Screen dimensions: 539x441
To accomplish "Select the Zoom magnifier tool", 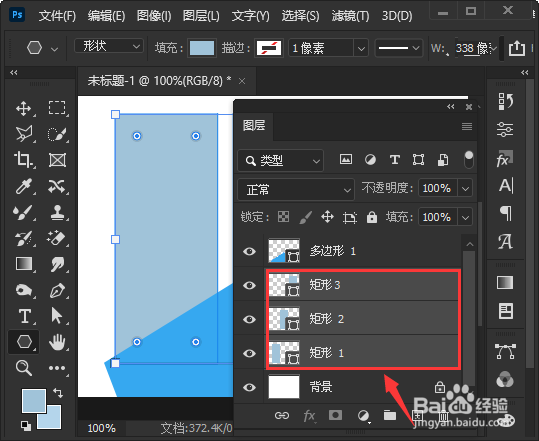I will point(23,368).
